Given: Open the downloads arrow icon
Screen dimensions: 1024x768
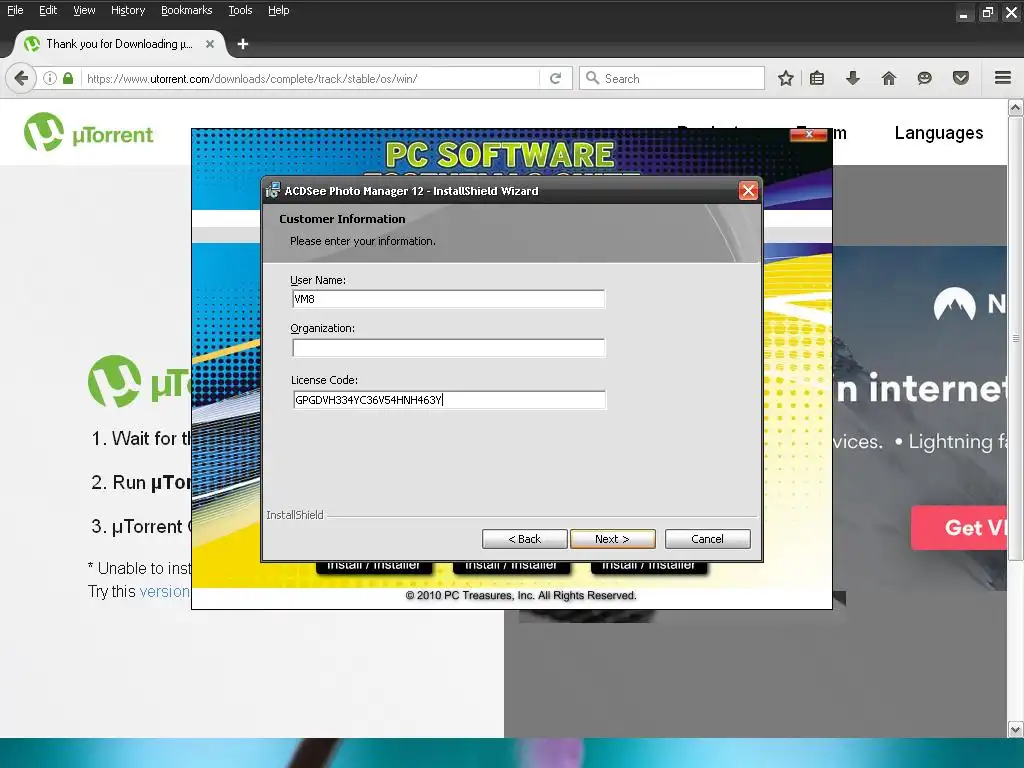Looking at the screenshot, I should click(x=852, y=78).
